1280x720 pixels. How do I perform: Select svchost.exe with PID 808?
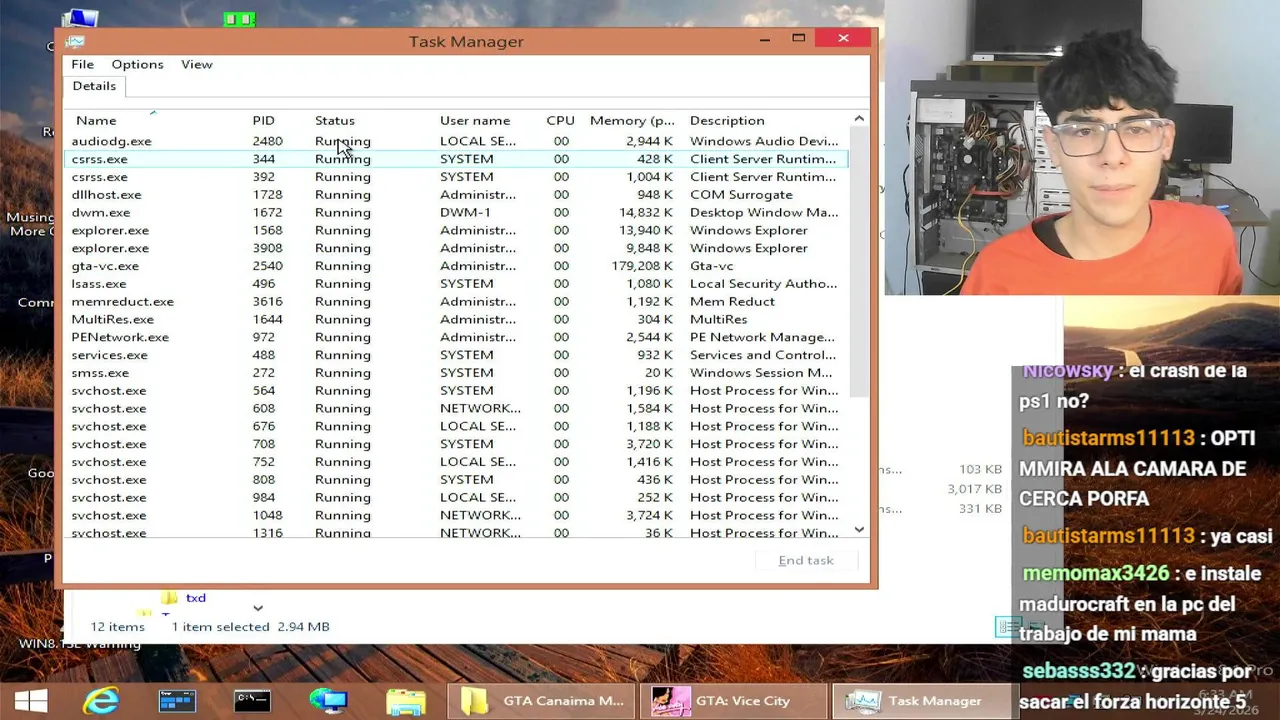pos(457,480)
